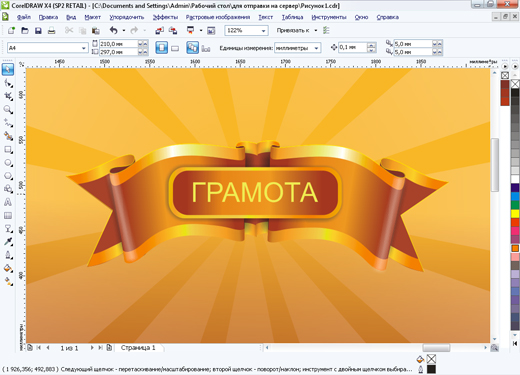This screenshot has width=520, height=375.
Task: Open the Таблица menu
Action: click(x=292, y=17)
